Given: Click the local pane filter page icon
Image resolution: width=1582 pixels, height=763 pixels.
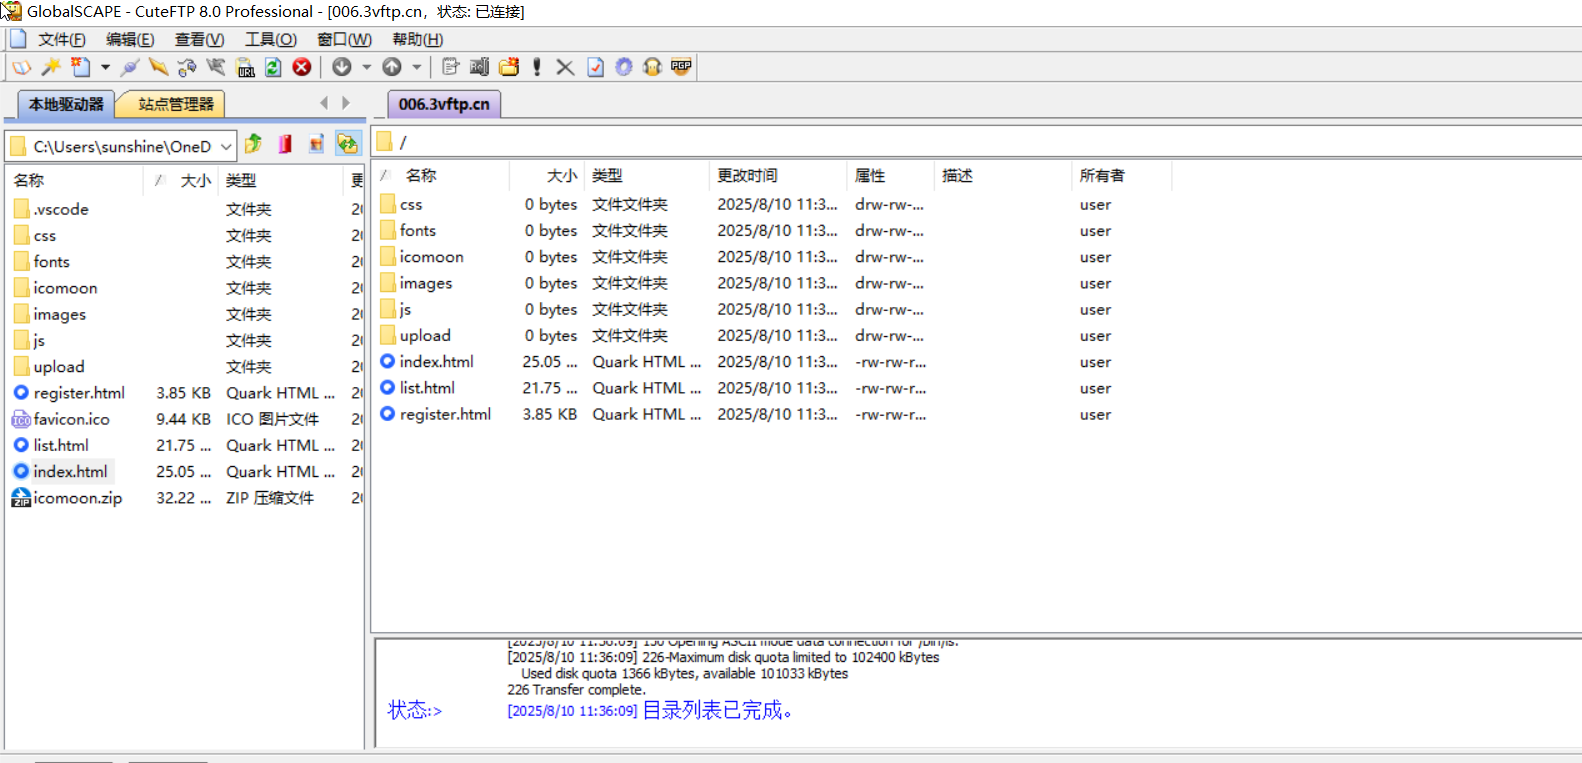Looking at the screenshot, I should tap(316, 144).
